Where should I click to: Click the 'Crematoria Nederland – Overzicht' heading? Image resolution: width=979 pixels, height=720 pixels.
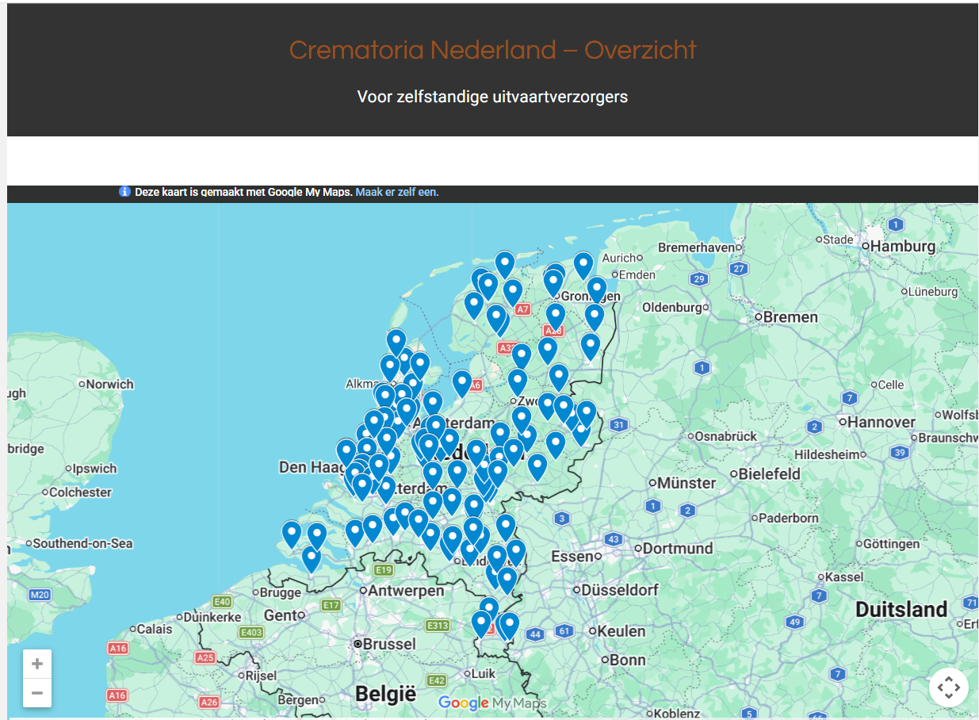point(492,50)
